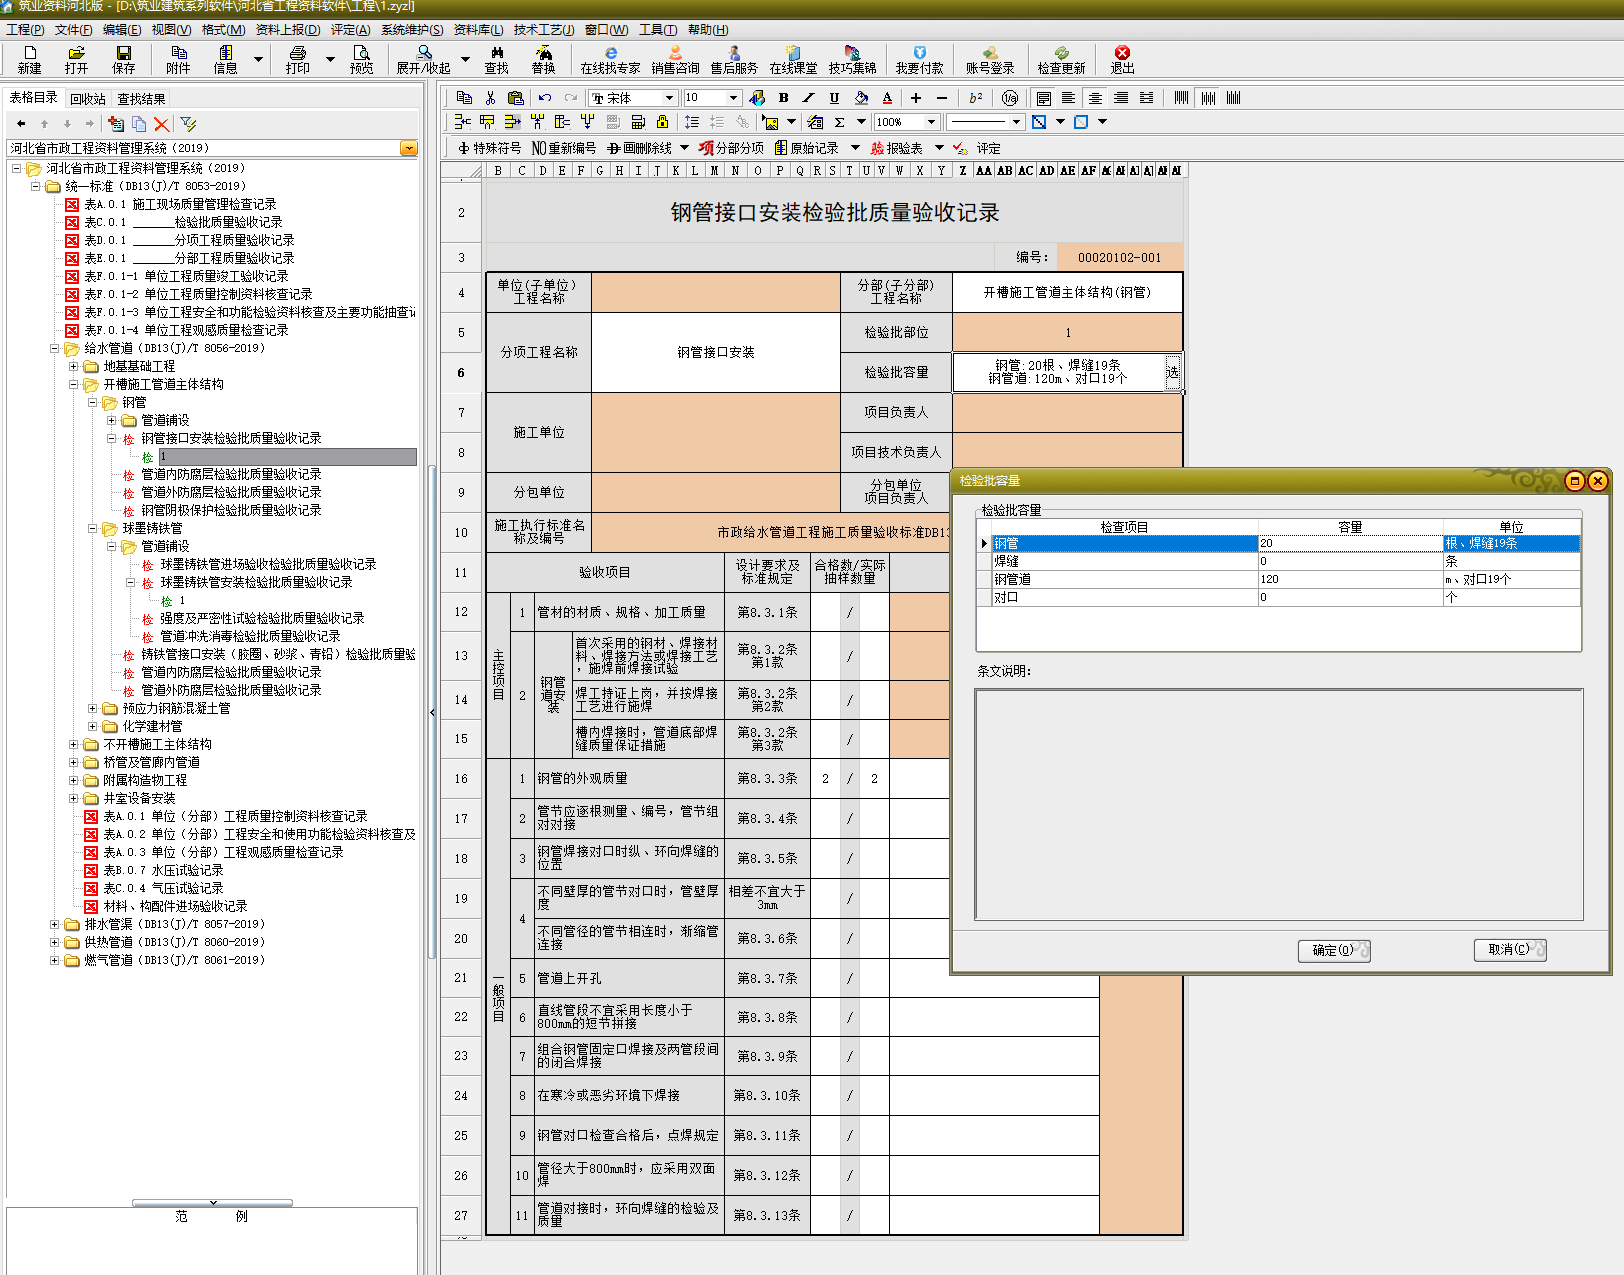Click the 打开 (Open) toolbar icon

[x=76, y=59]
